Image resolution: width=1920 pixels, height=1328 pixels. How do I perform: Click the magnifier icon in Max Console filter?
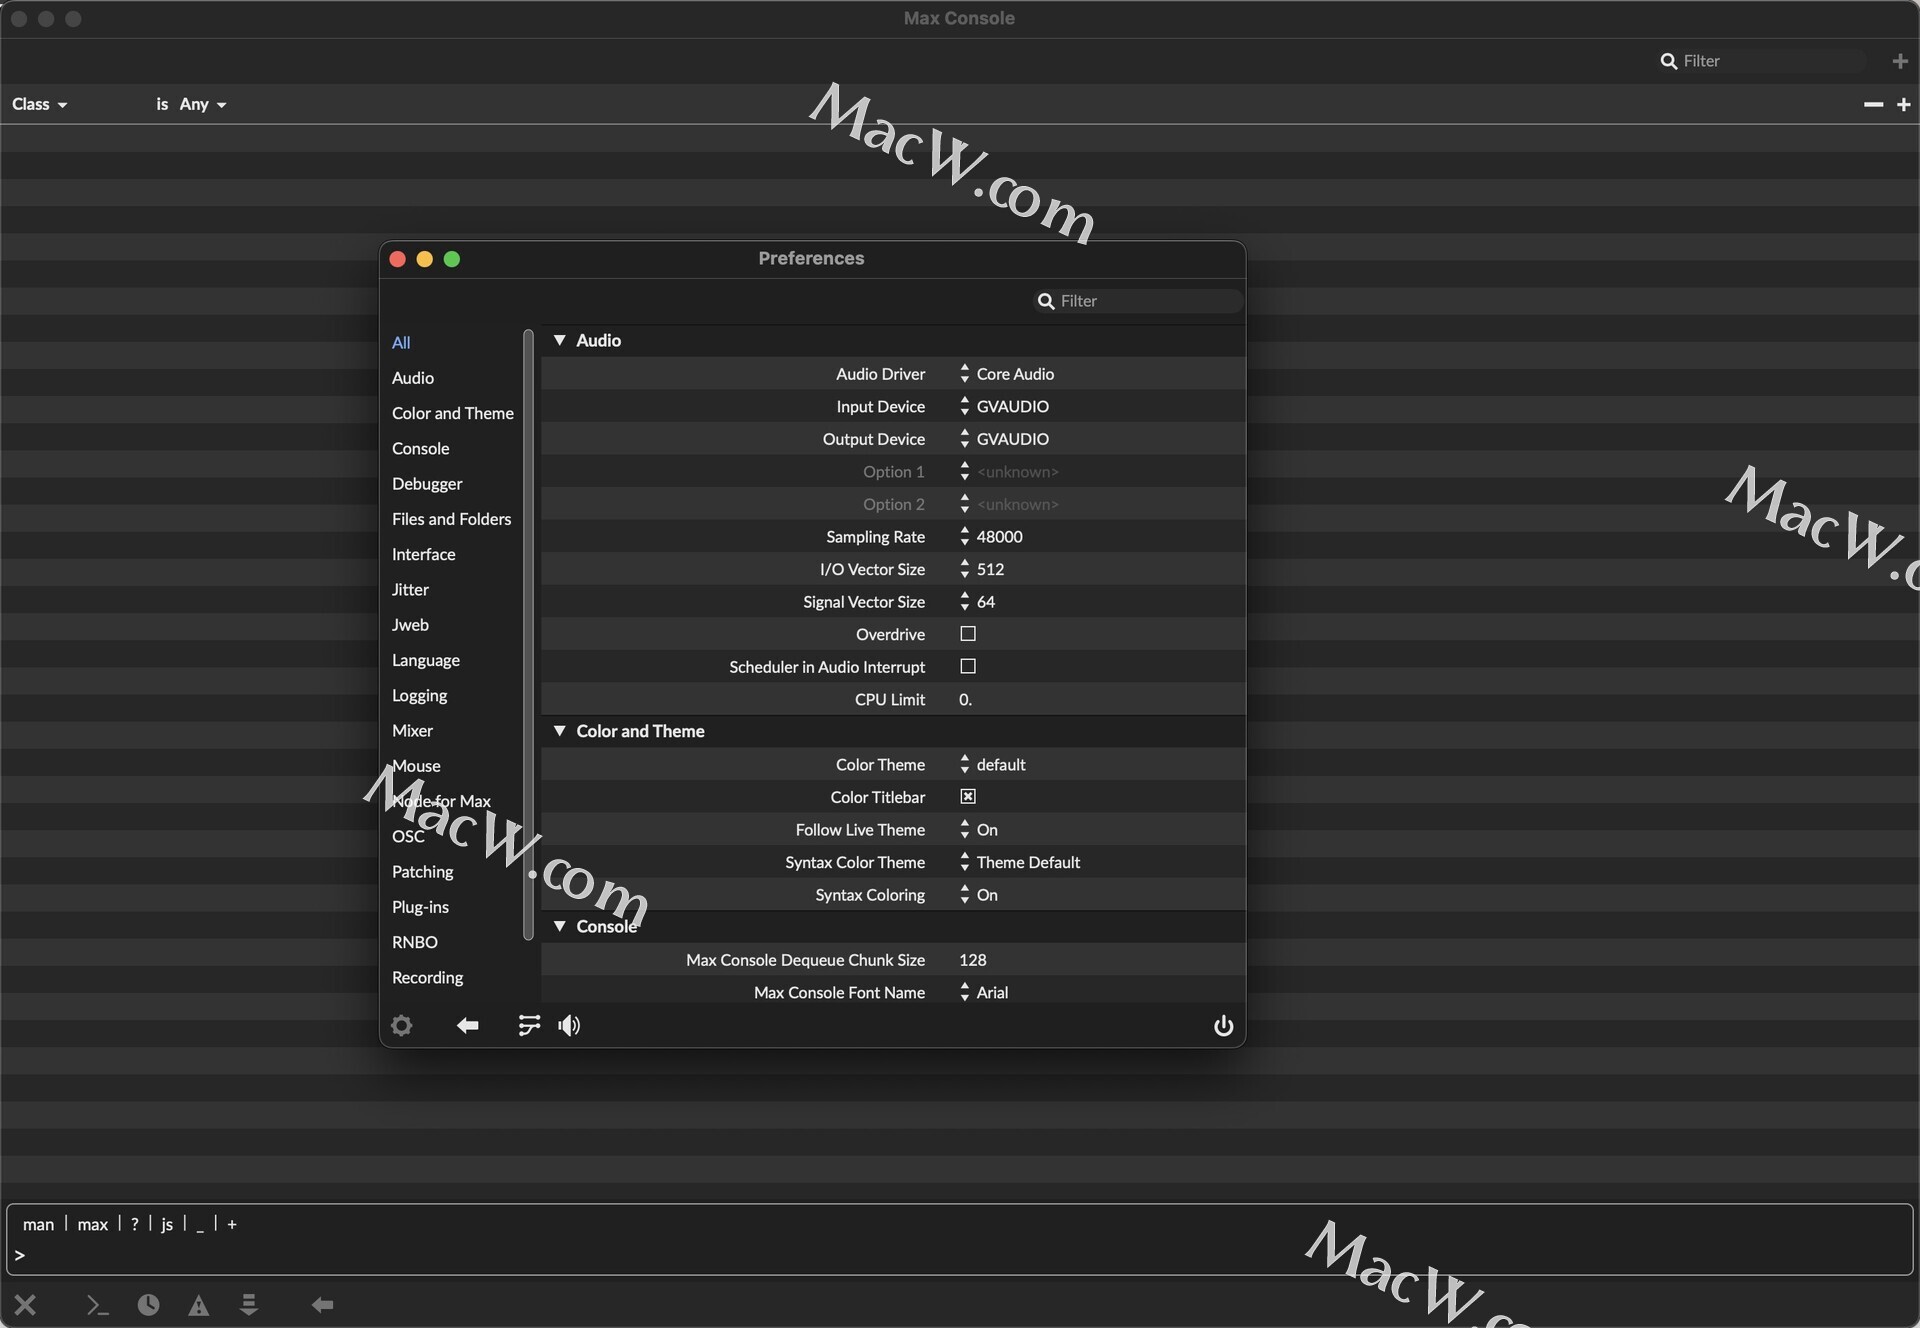click(x=1668, y=61)
